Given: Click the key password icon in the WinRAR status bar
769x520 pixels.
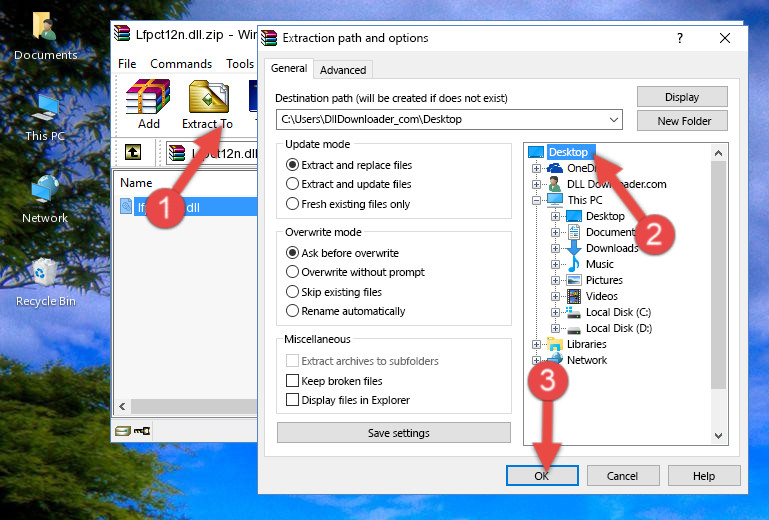Looking at the screenshot, I should (142, 431).
